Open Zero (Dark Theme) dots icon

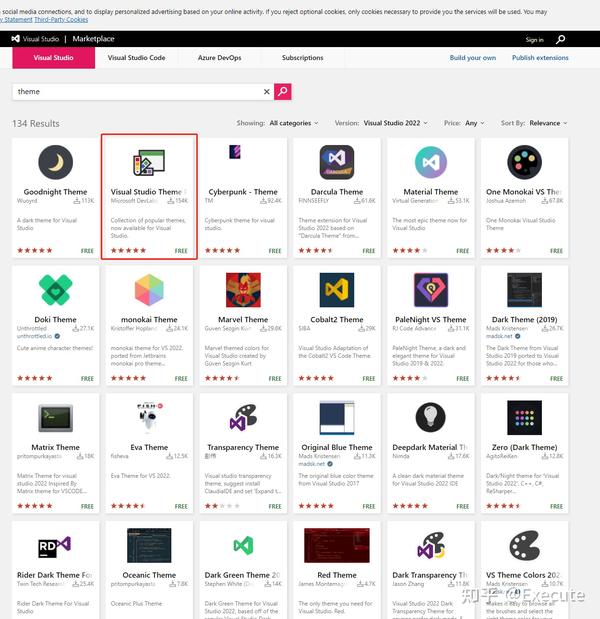pos(524,418)
